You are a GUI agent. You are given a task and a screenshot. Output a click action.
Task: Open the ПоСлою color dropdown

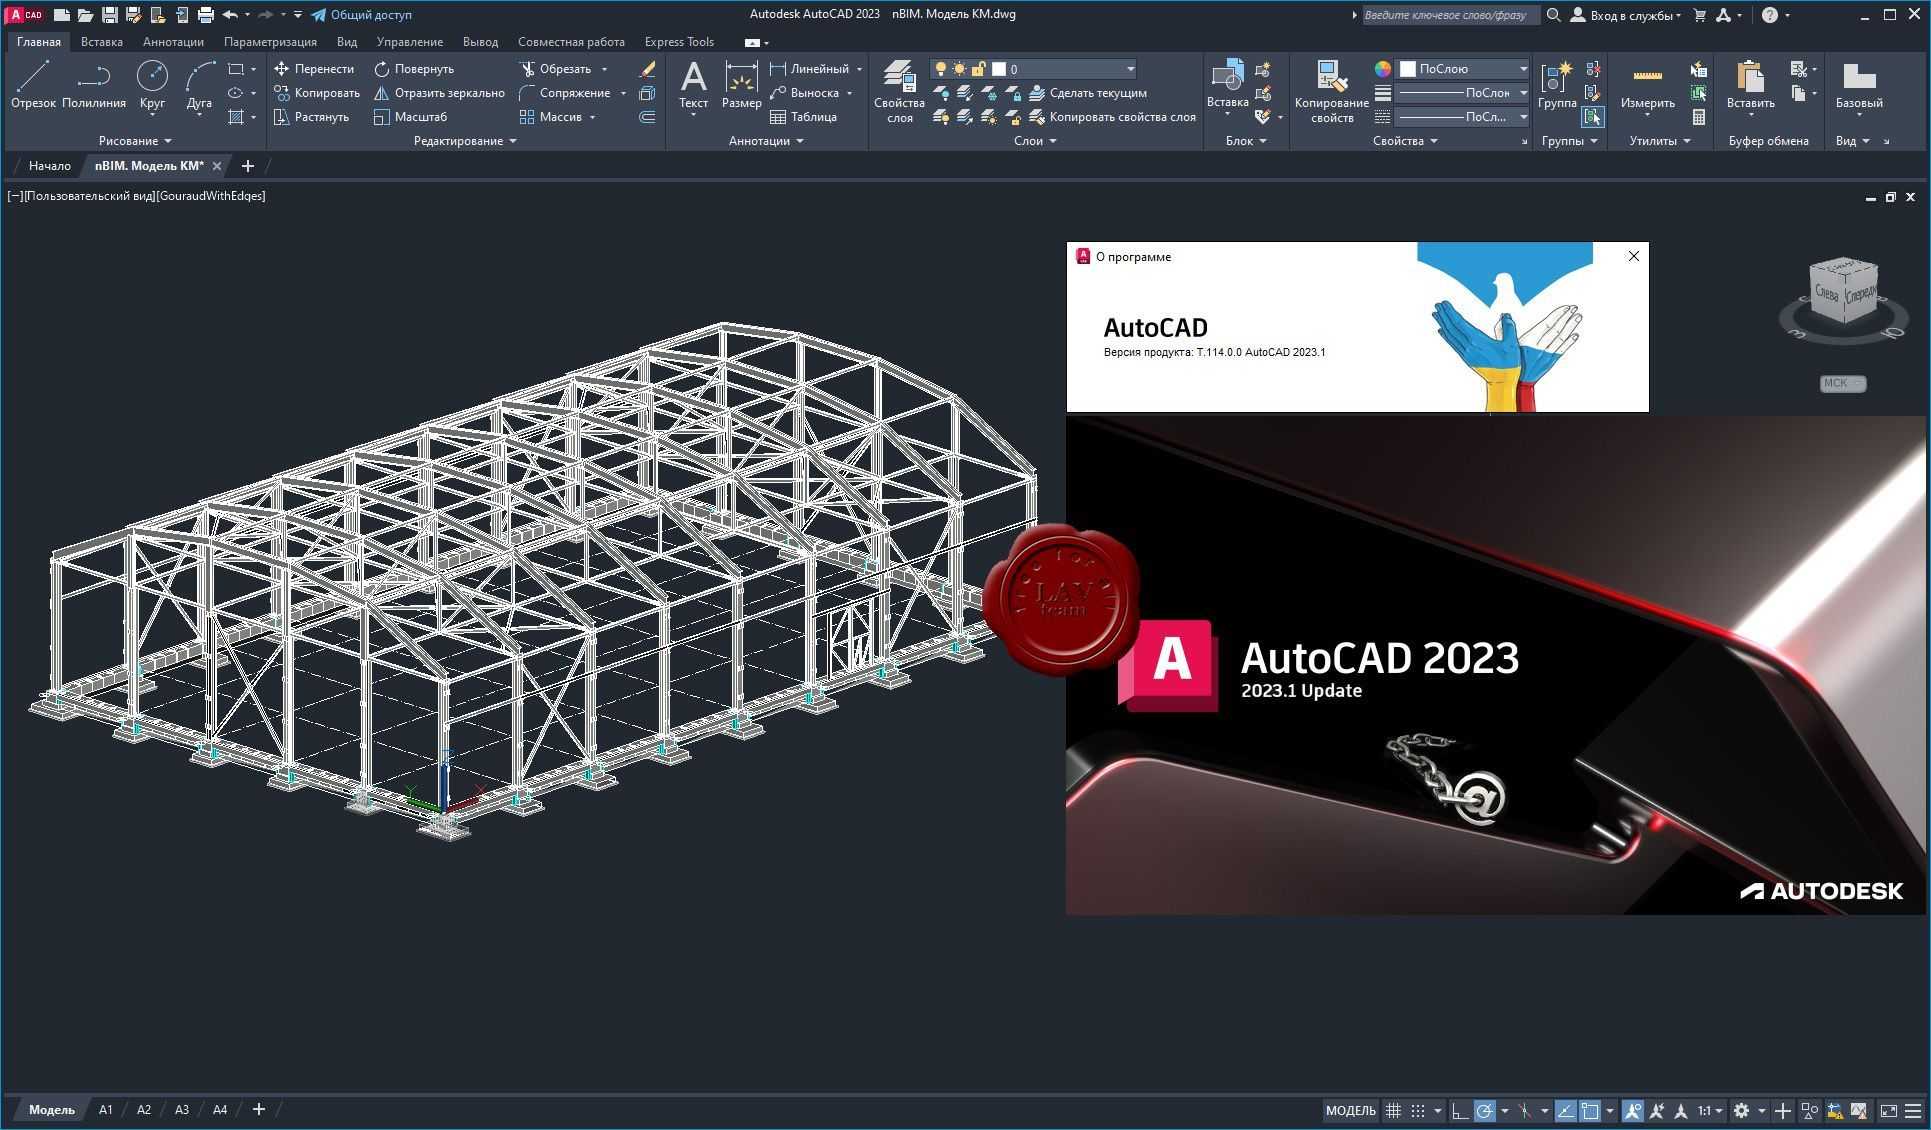pos(1464,69)
